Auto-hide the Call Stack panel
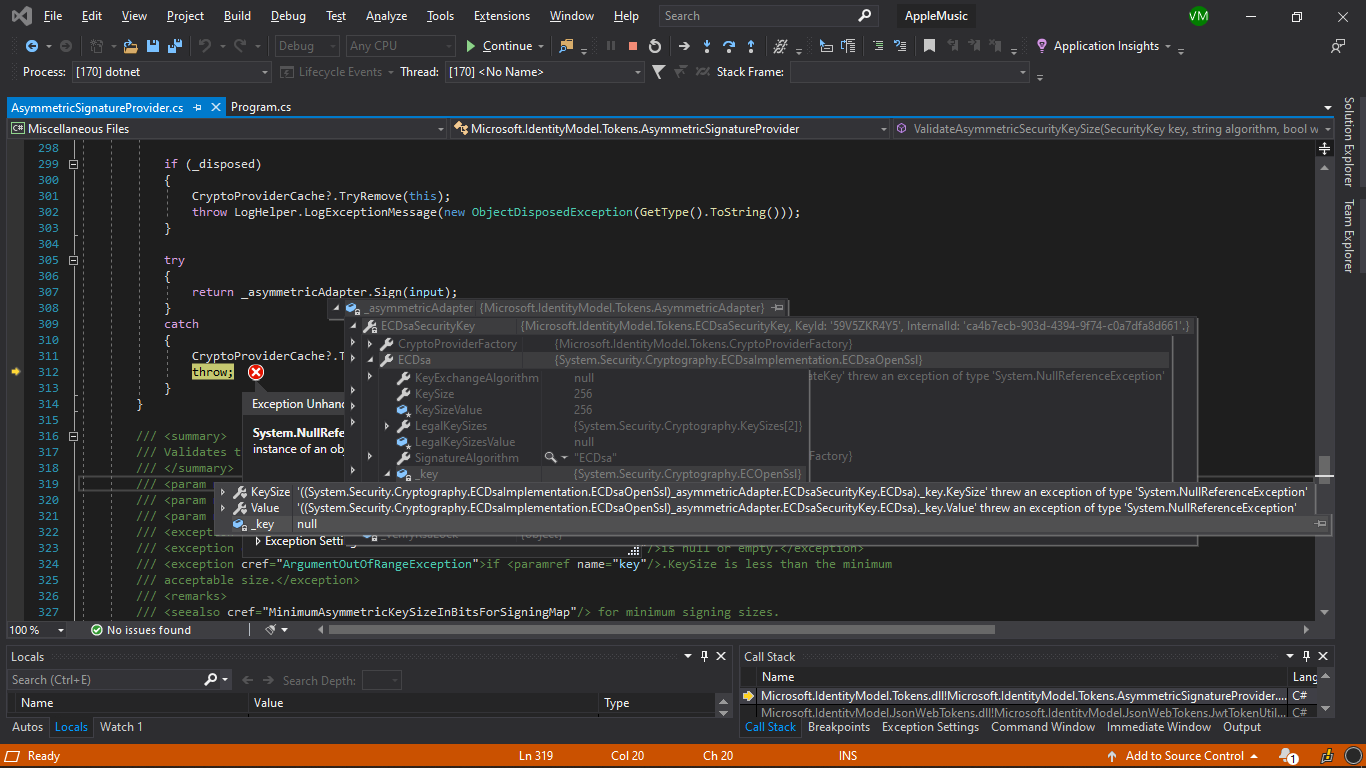The width and height of the screenshot is (1366, 768). pos(1308,656)
